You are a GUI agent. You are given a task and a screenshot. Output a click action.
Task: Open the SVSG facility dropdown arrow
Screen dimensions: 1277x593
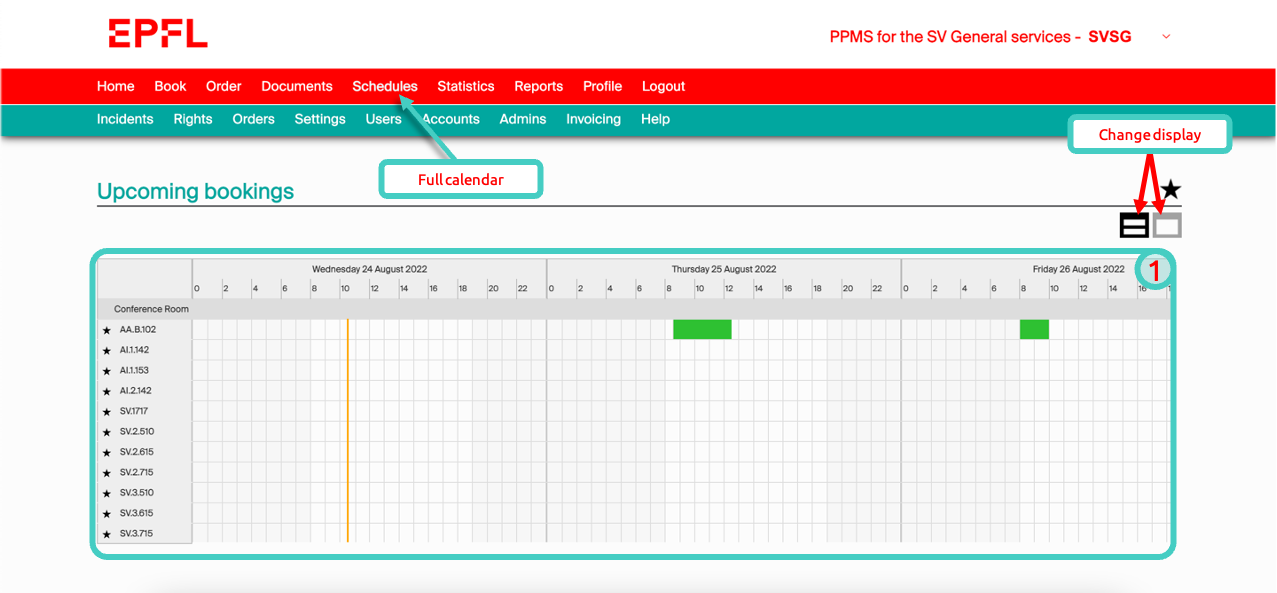[x=1165, y=37]
